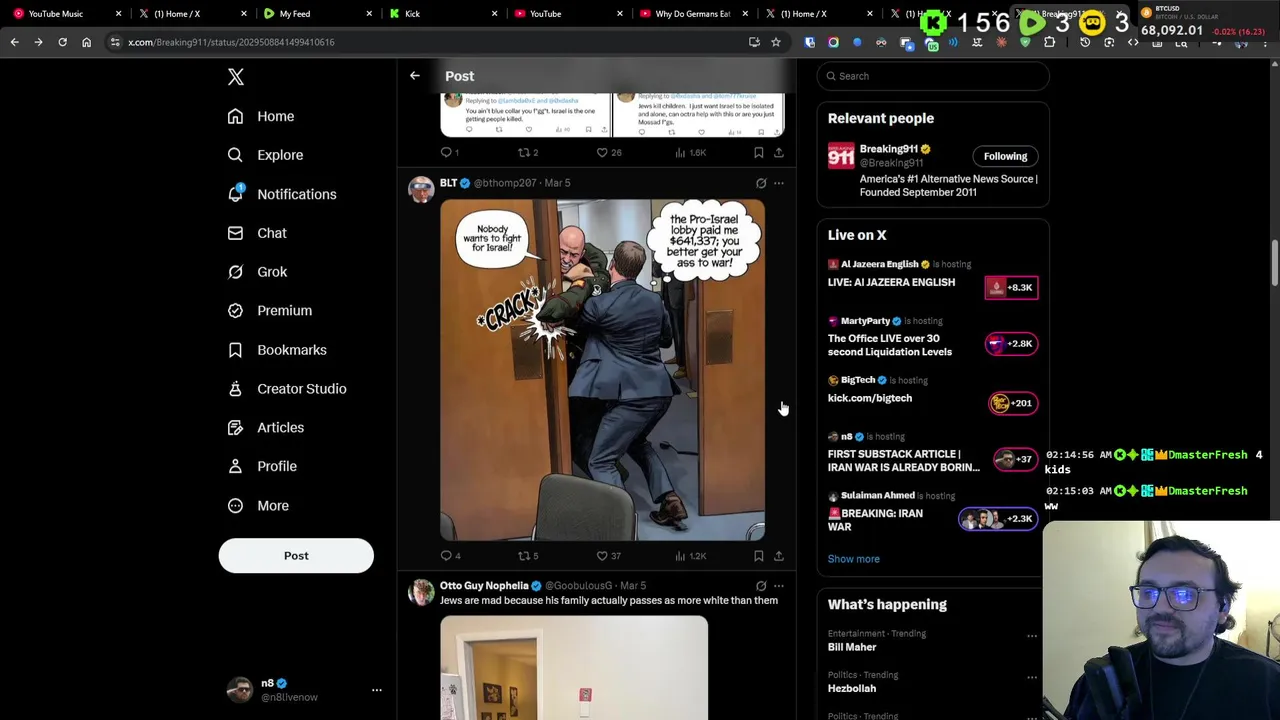Open Breaking911 profile in Relevant people
Viewport: 1280px width, 720px height.
(888, 149)
